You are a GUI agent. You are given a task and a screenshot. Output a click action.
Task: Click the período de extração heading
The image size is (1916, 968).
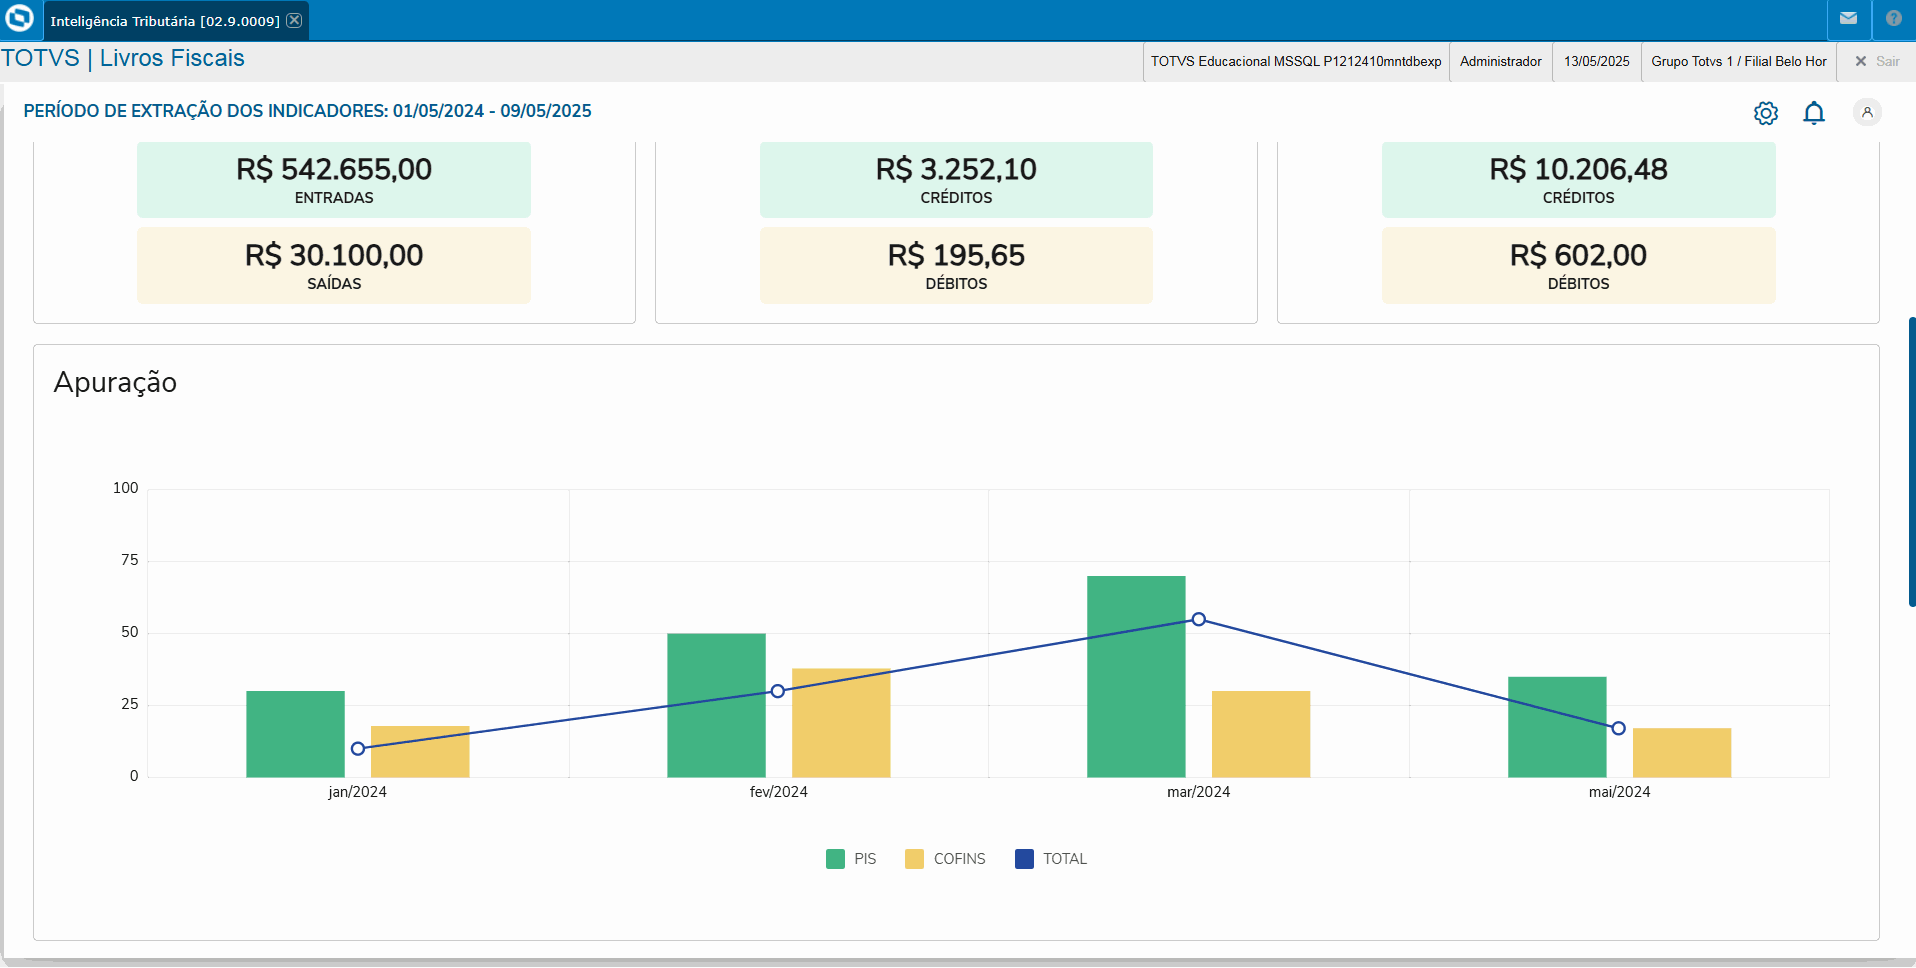pyautogui.click(x=307, y=111)
